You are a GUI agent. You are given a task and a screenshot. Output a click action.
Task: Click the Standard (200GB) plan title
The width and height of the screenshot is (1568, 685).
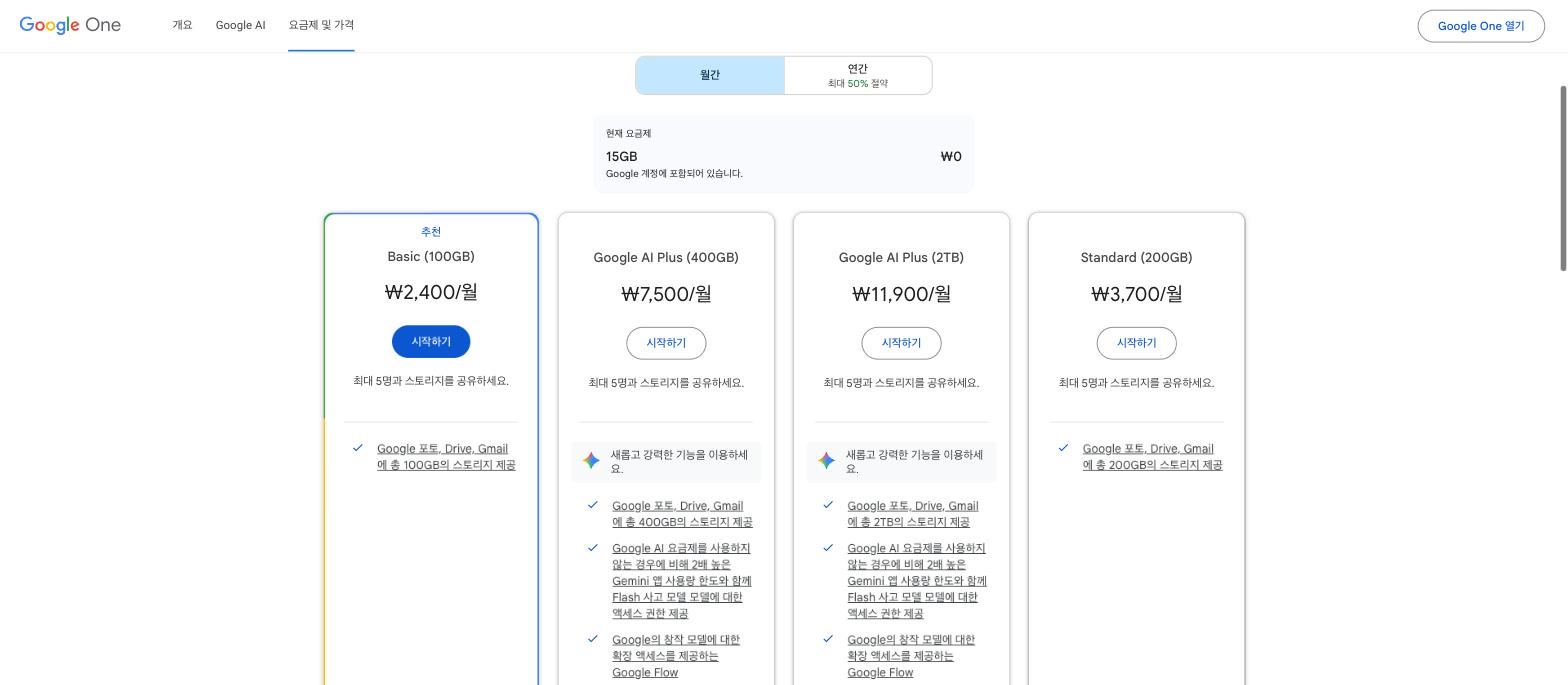[1136, 258]
